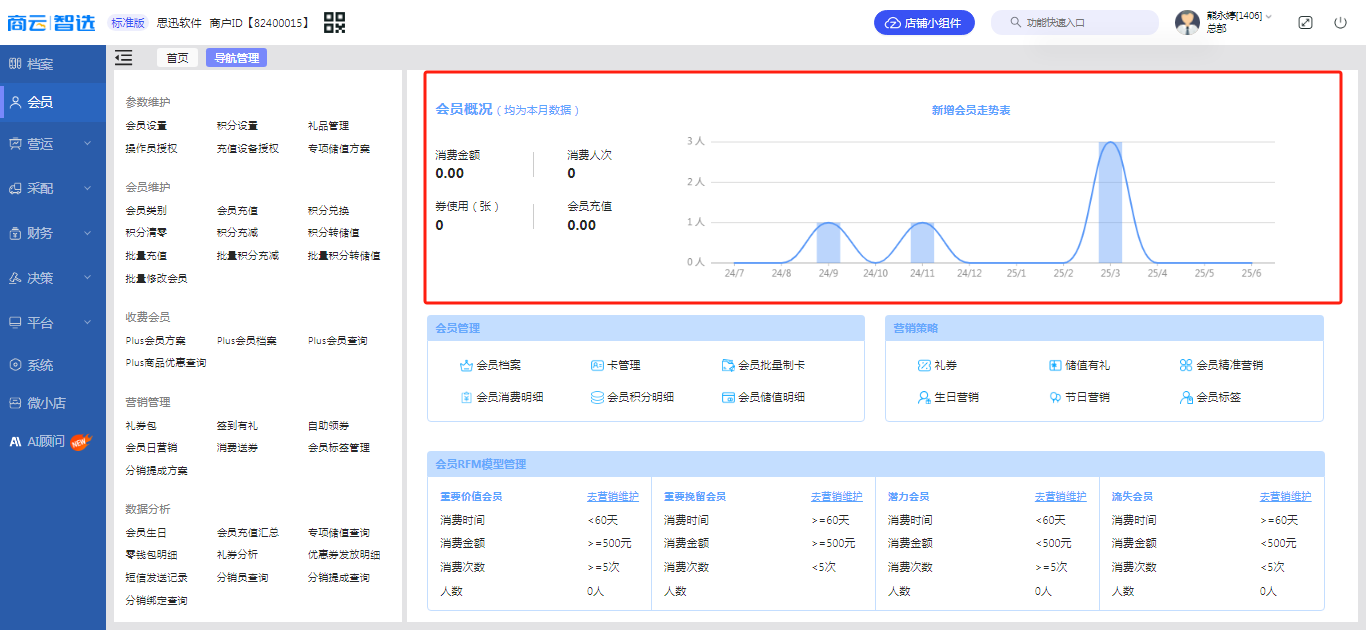Image resolution: width=1366 pixels, height=630 pixels.
Task: Open 节日营销 shortcut
Action: [1079, 397]
